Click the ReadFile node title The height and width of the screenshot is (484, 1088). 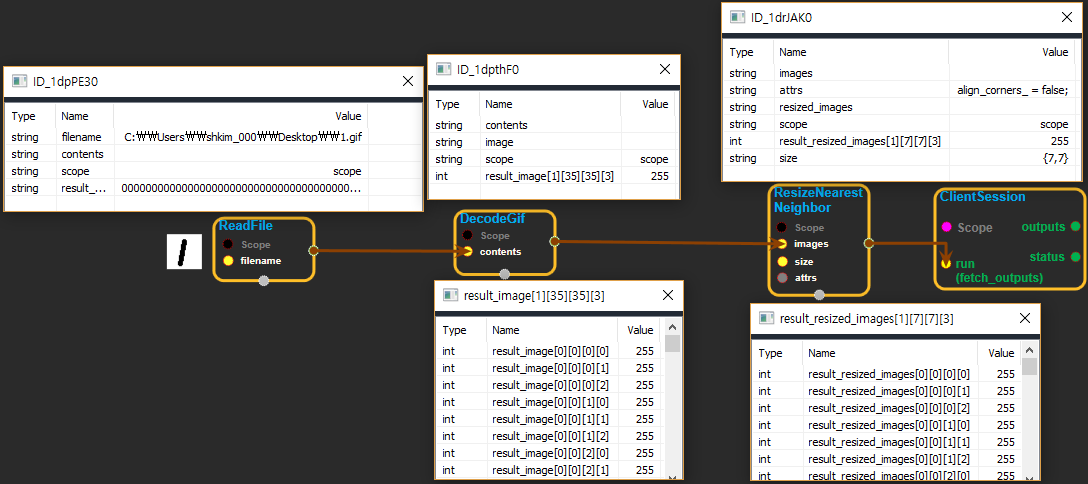(246, 226)
